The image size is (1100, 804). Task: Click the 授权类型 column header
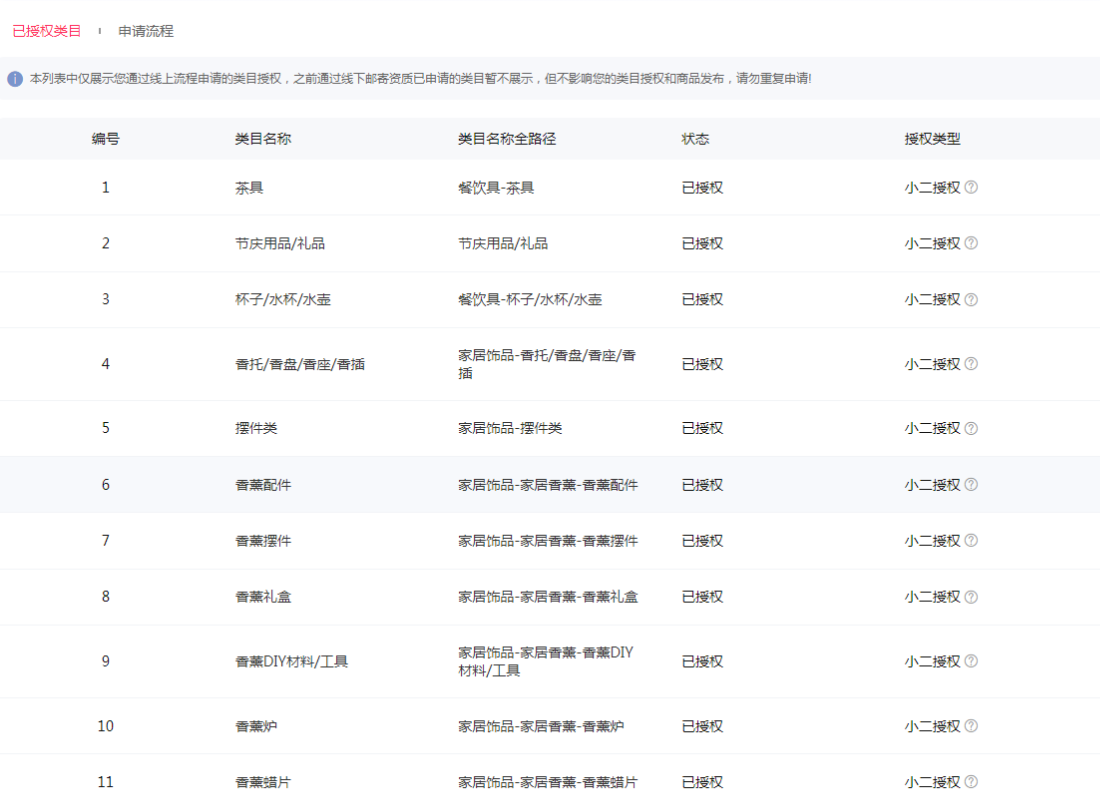[932, 139]
